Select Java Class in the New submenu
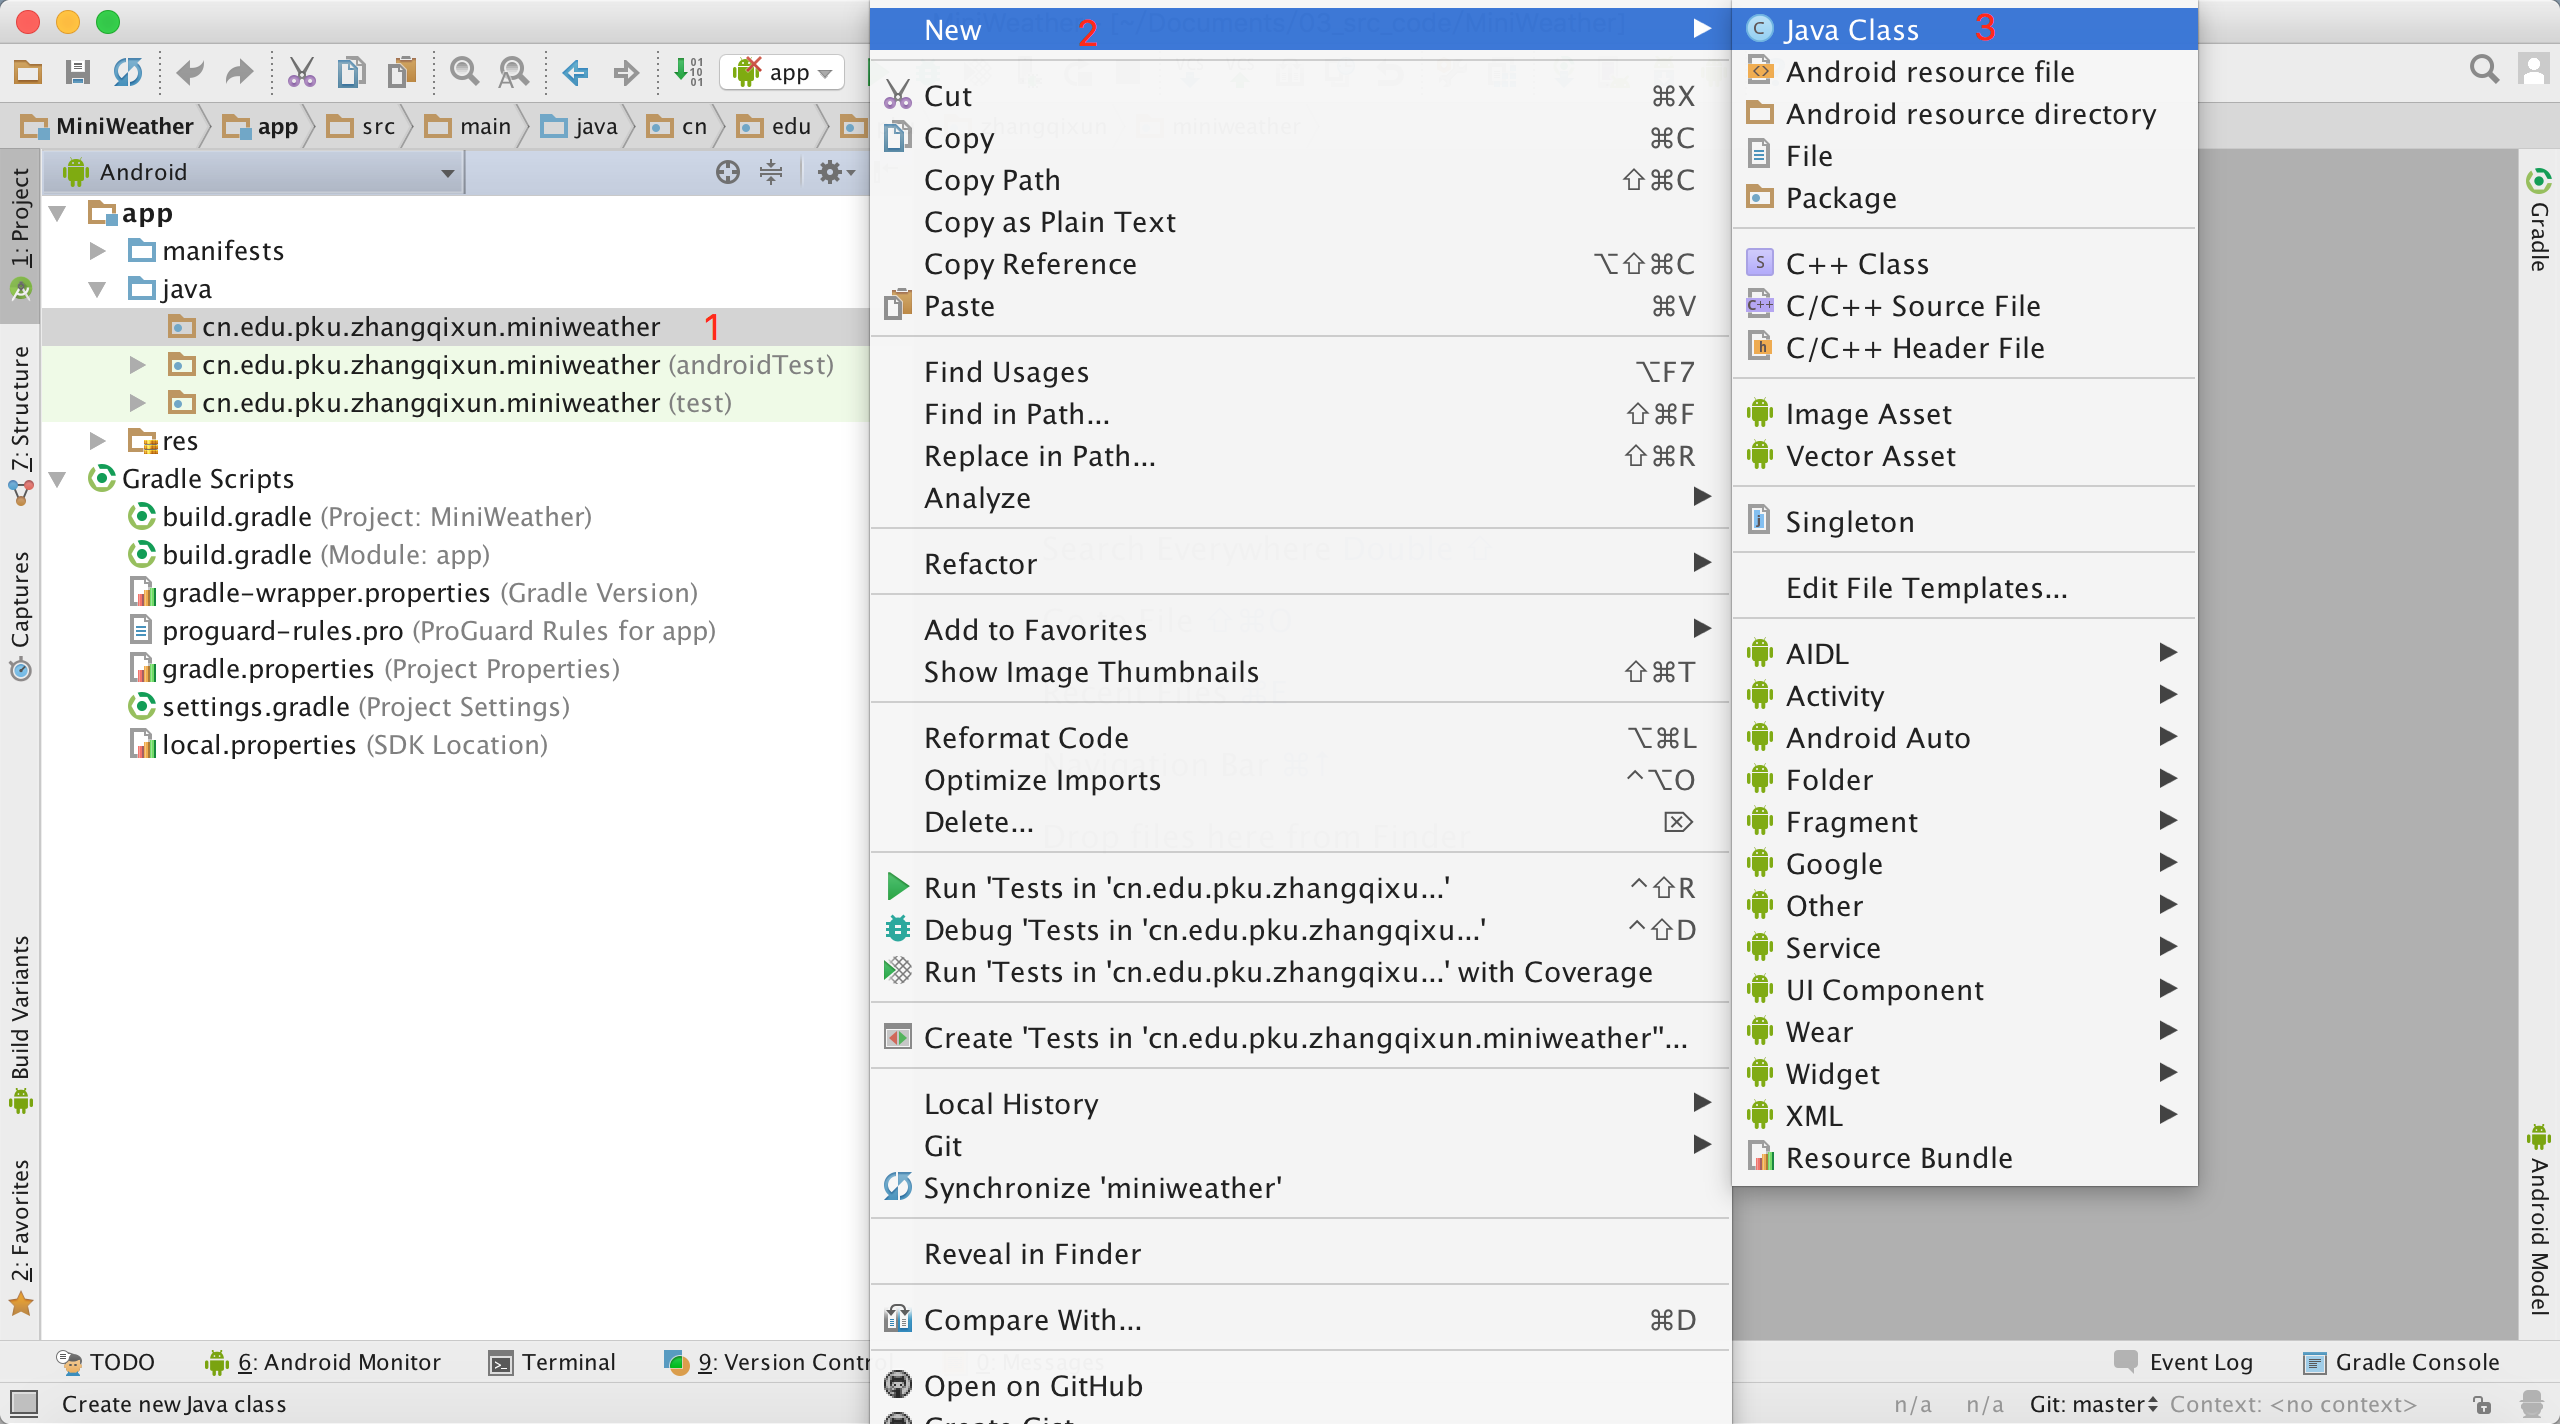This screenshot has height=1424, width=2560. 1964,30
